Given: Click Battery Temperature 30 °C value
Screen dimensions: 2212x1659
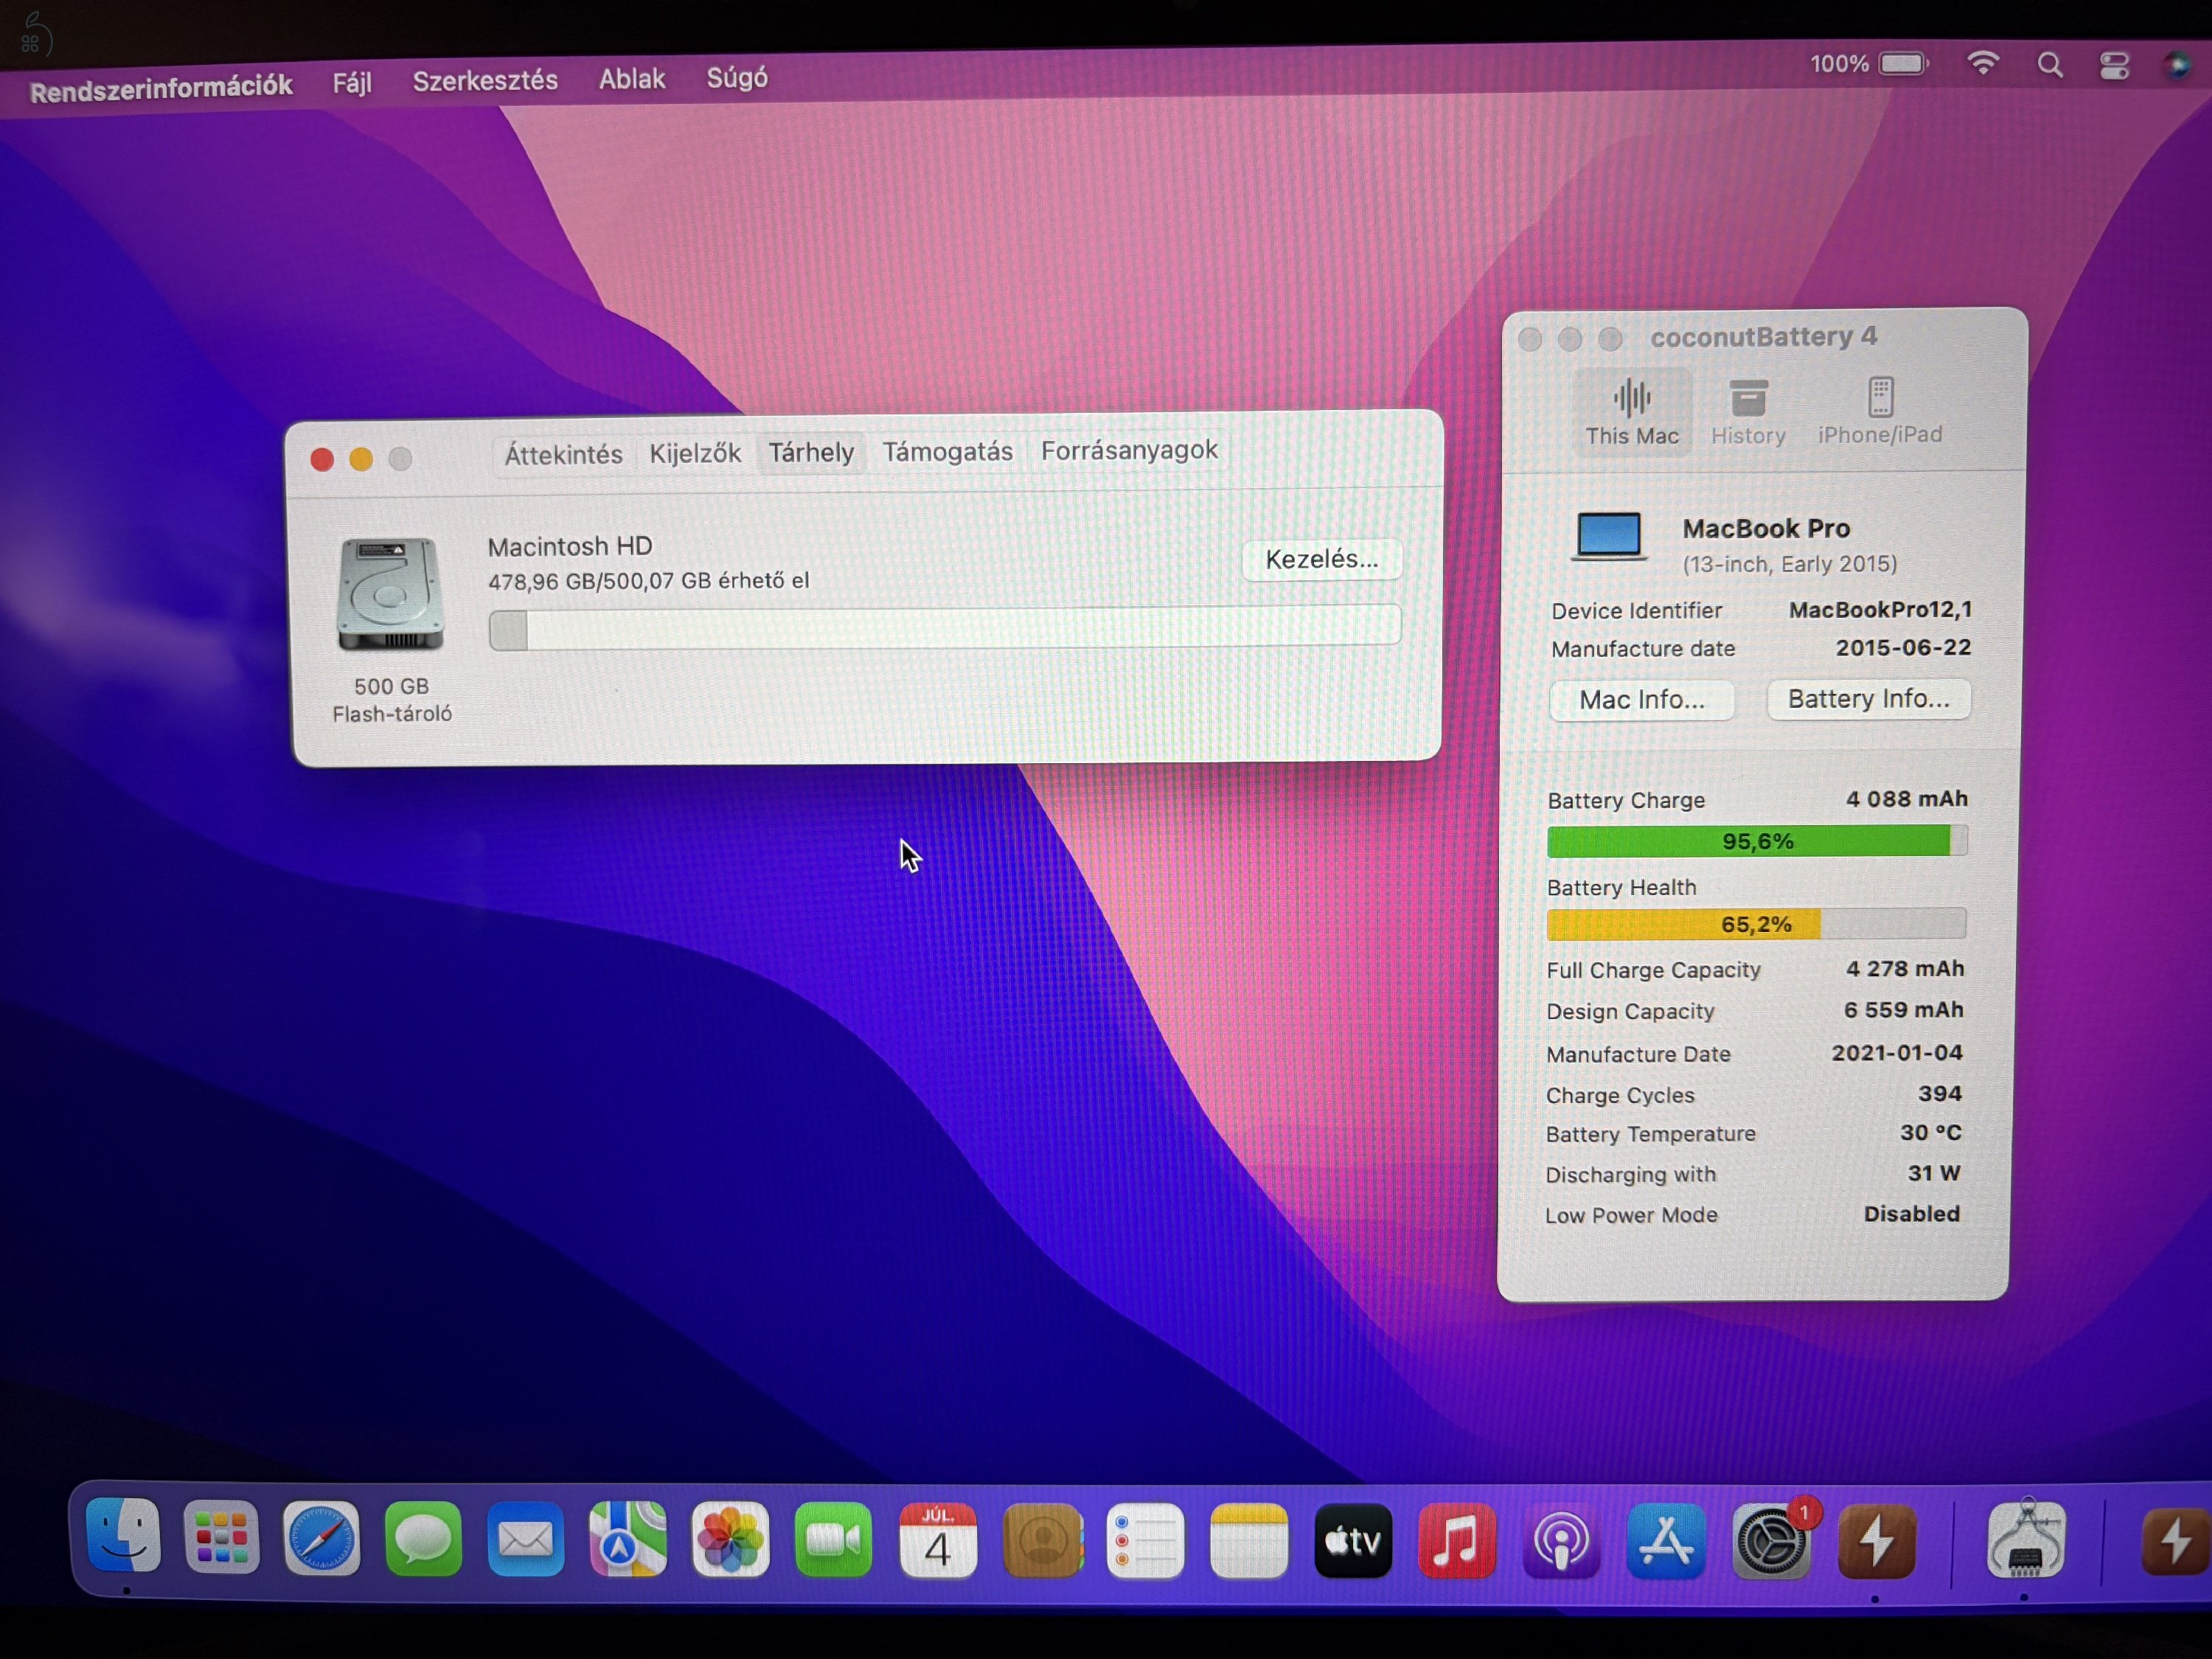Looking at the screenshot, I should coord(1930,1132).
